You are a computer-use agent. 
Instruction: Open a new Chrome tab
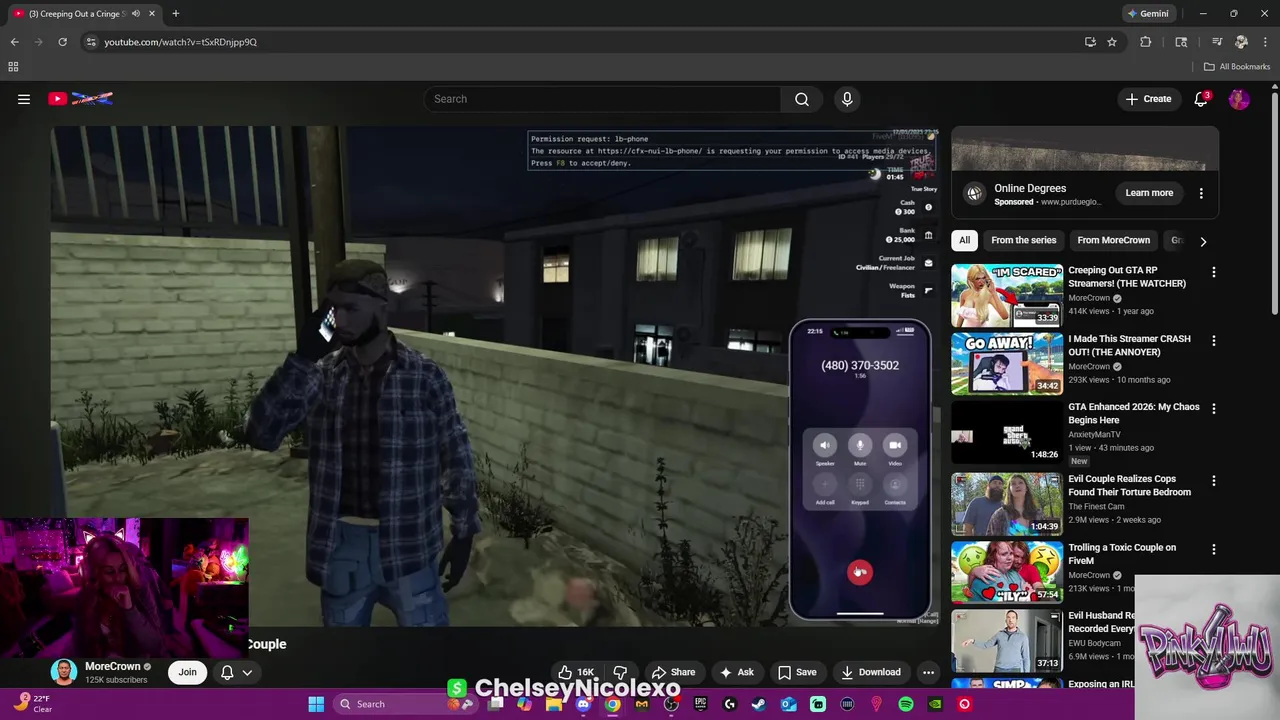coord(175,14)
